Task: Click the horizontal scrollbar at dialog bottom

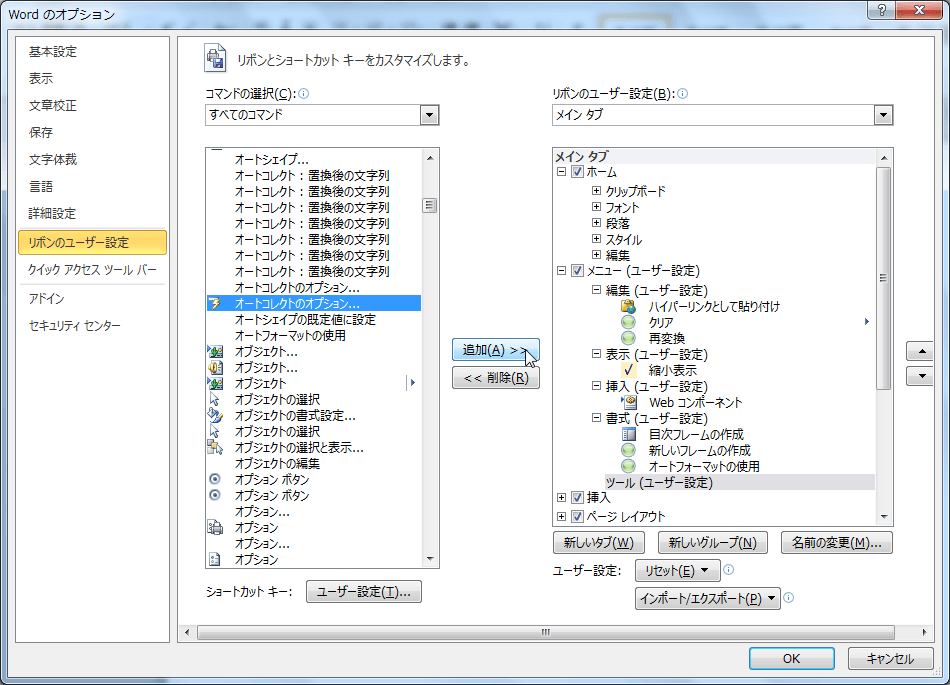Action: point(546,632)
